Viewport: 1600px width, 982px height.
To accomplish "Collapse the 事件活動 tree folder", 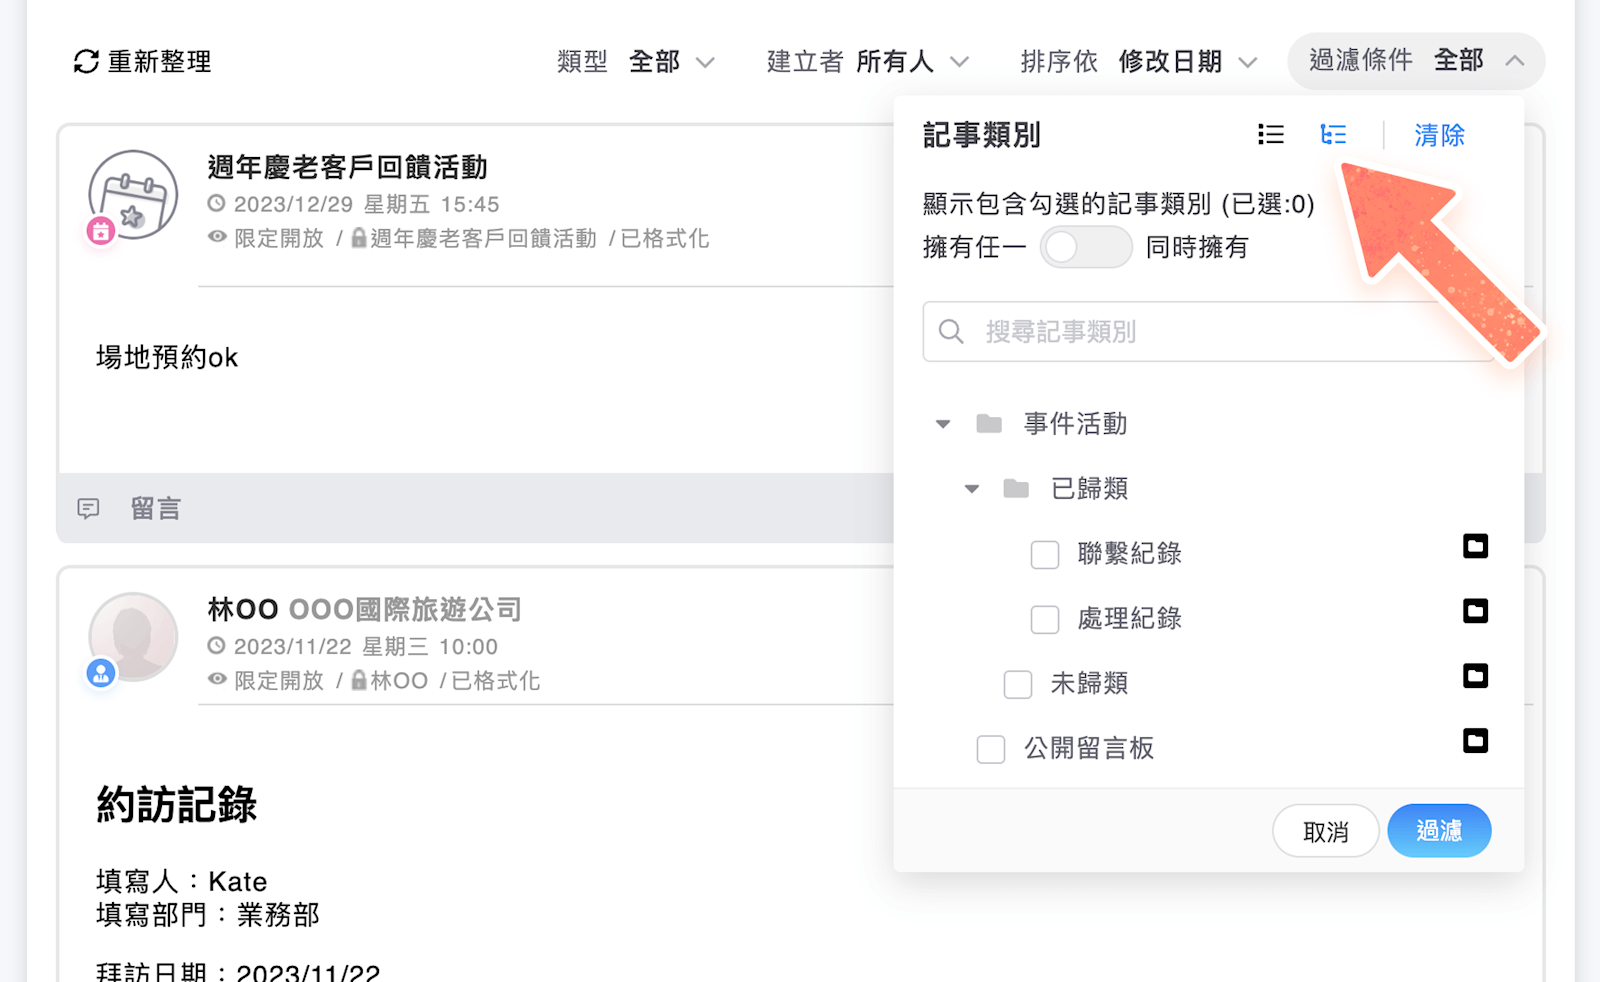I will pos(943,424).
